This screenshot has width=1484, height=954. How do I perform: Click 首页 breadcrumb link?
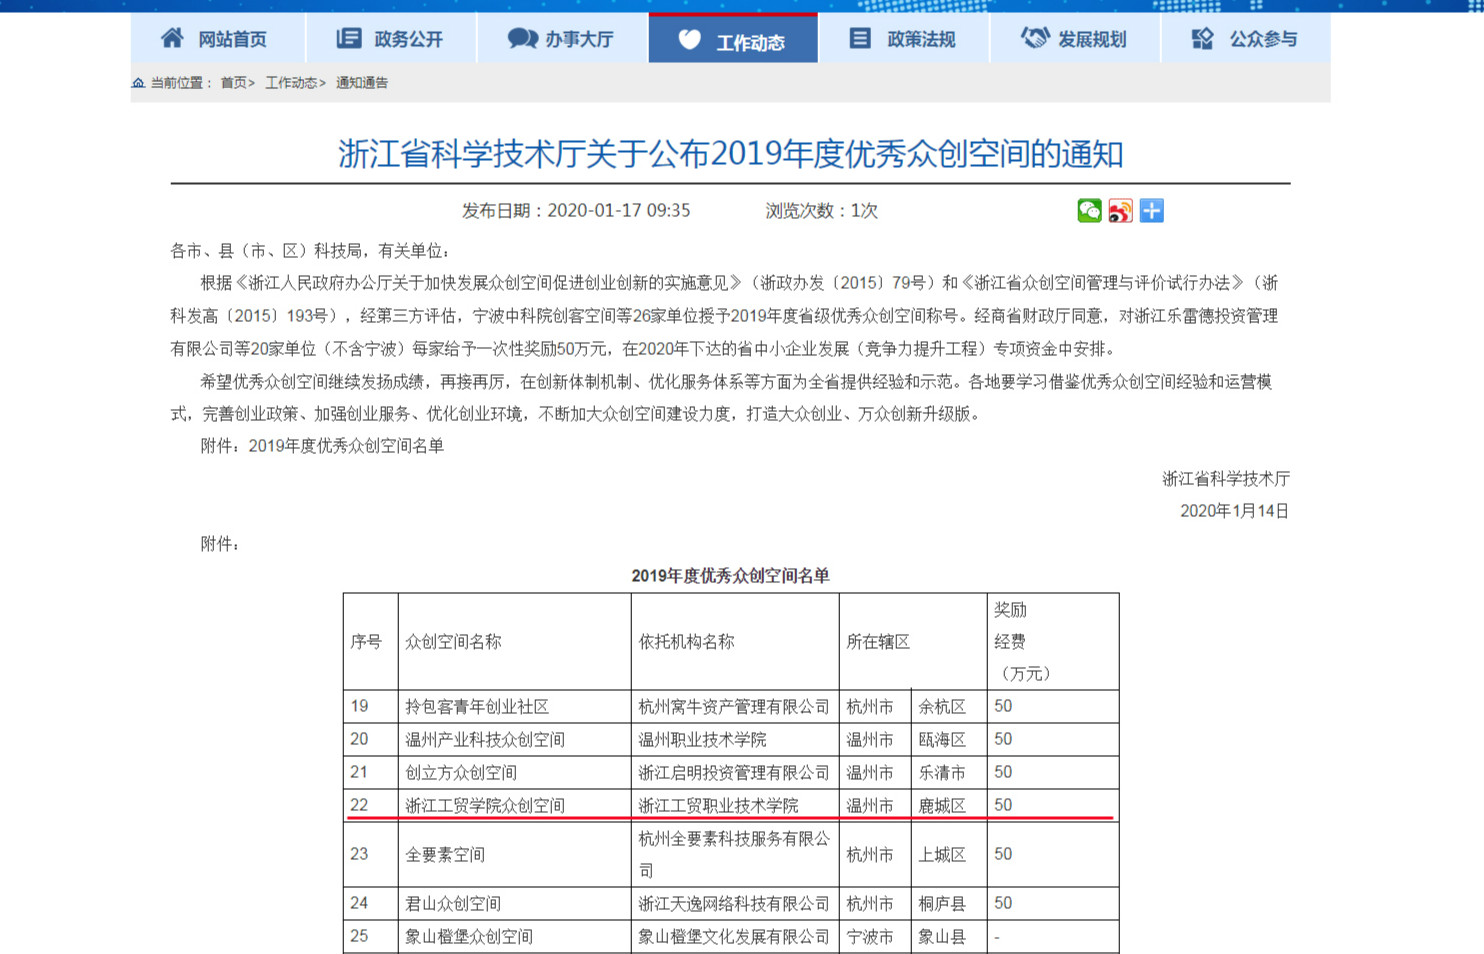pos(234,83)
